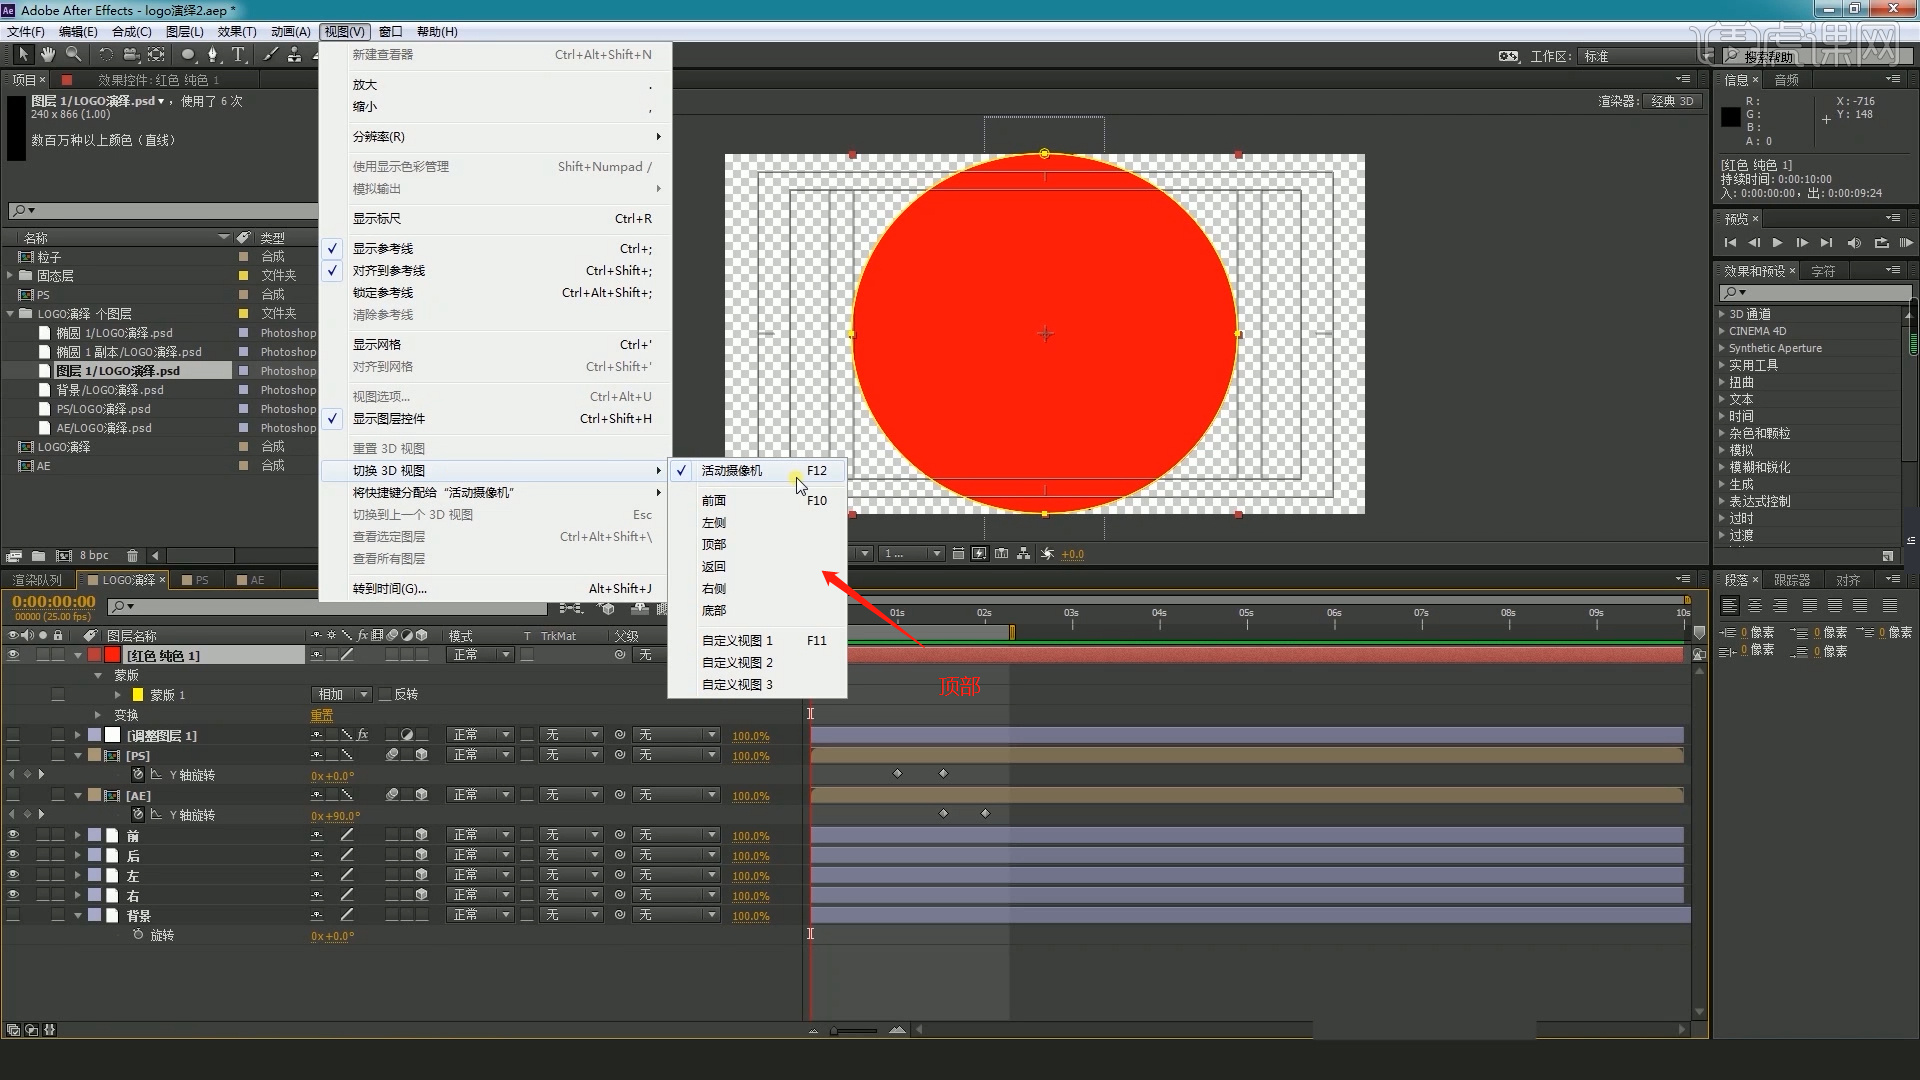
Task: Click the 分辨率 submenu arrow
Action: point(657,136)
